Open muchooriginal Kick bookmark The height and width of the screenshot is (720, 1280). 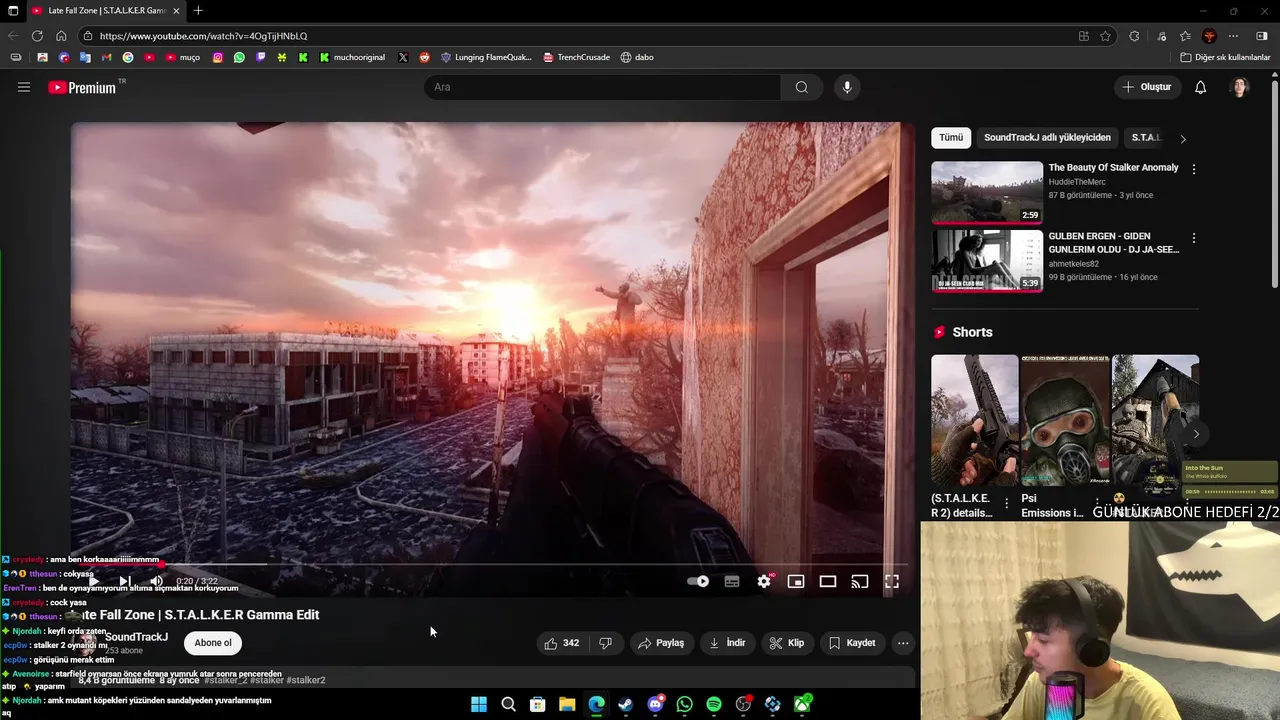pos(352,57)
